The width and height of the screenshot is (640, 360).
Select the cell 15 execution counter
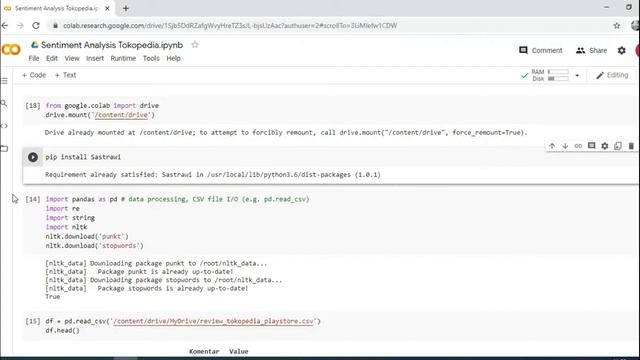pos(33,321)
